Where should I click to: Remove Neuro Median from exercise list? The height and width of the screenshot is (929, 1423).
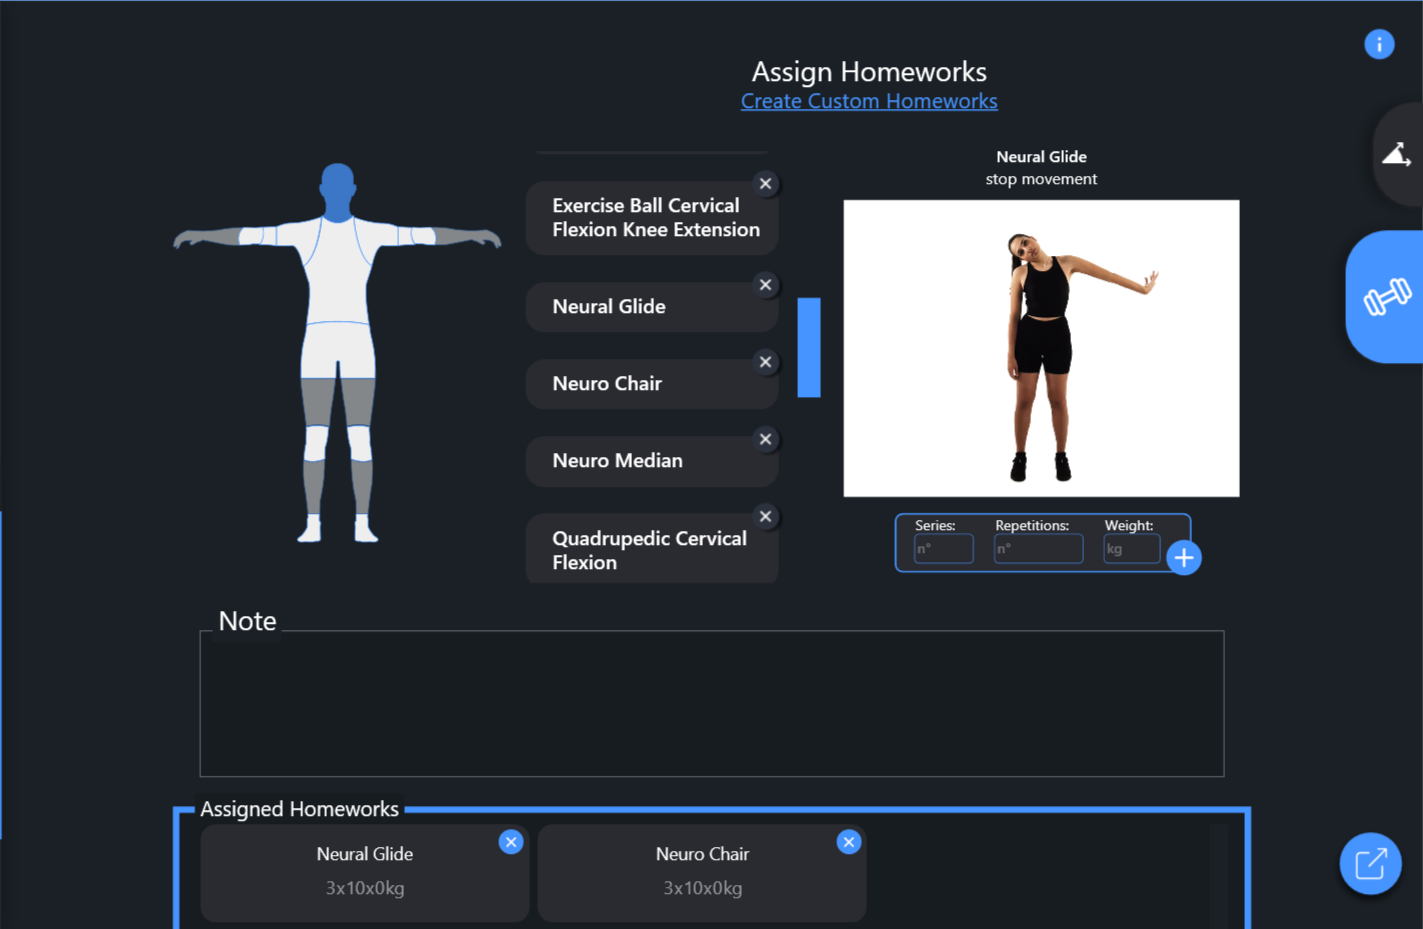point(765,439)
